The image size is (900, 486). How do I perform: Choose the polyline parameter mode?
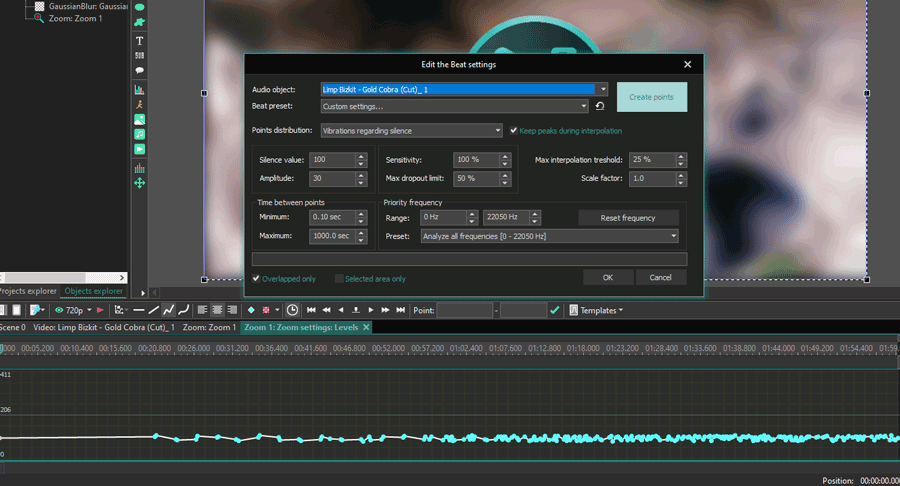(169, 310)
